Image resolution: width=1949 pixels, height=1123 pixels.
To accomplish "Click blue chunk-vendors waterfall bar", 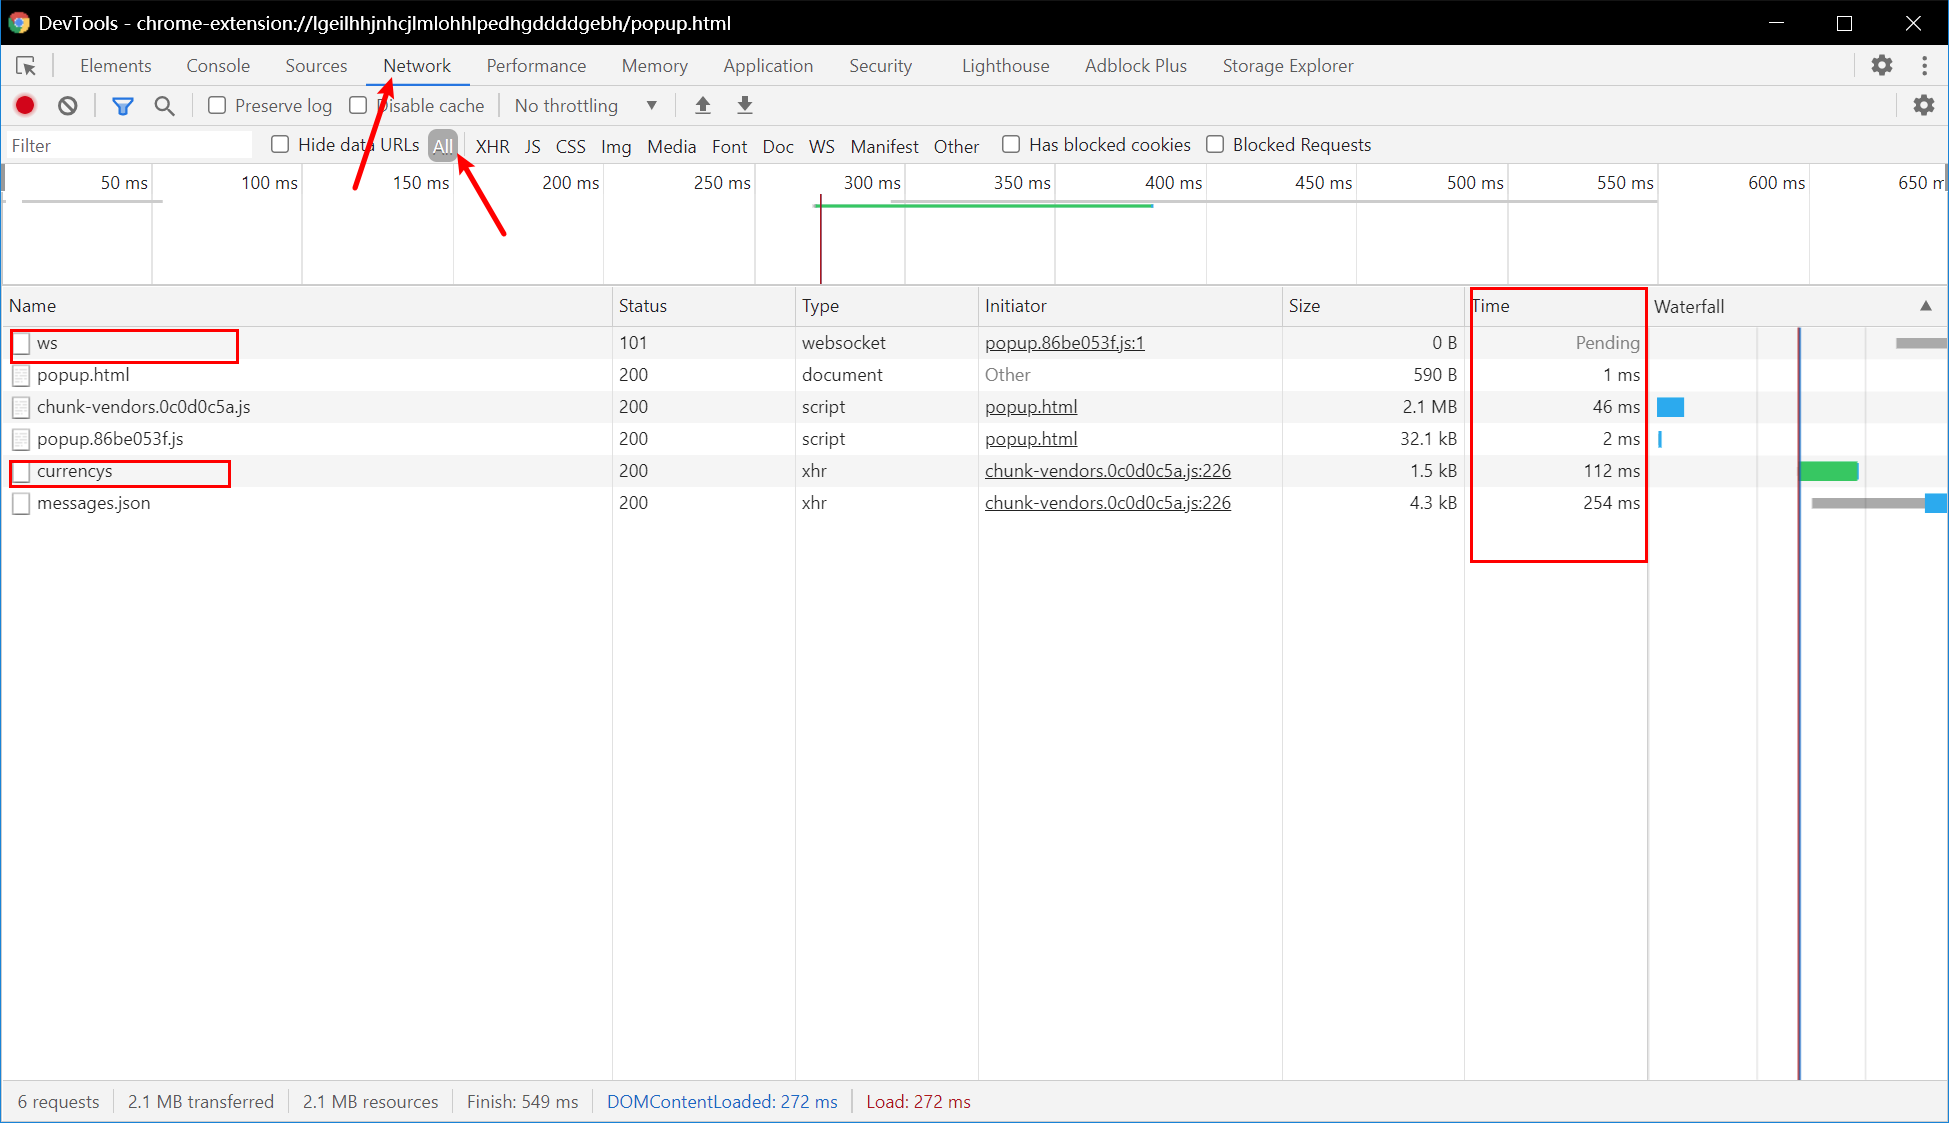I will 1670,407.
